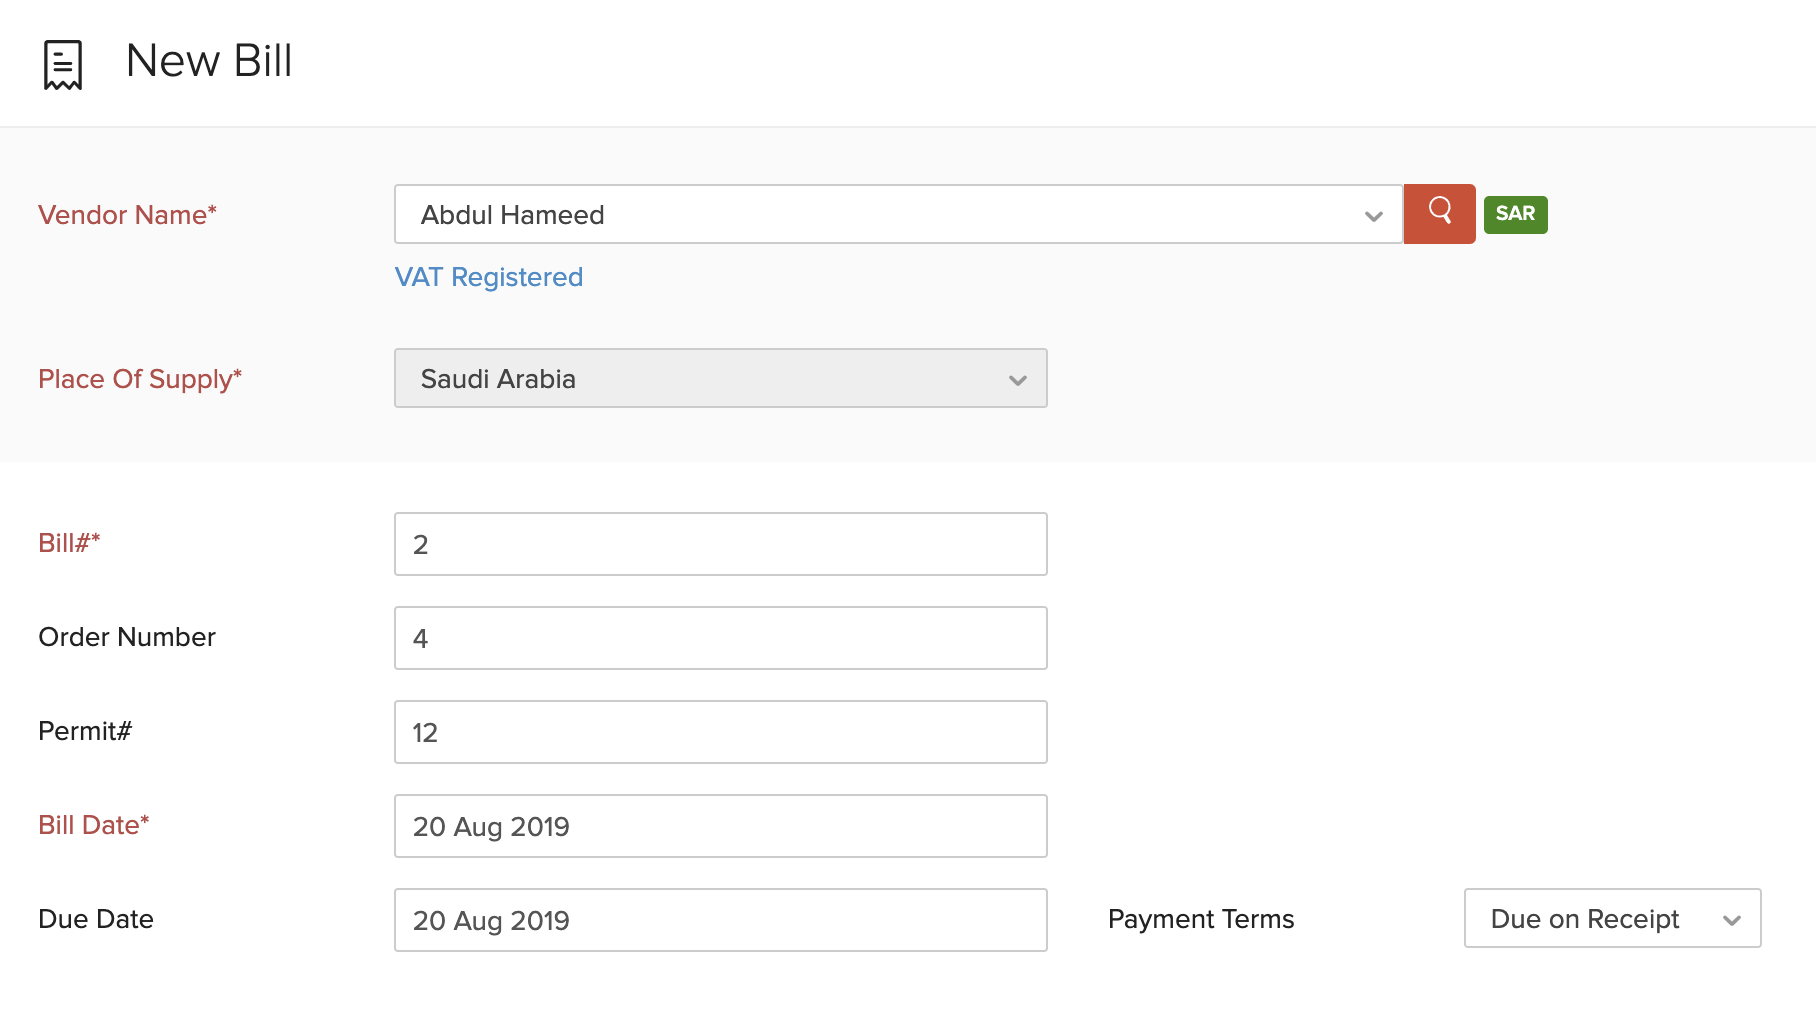Click into the Bill# input field
This screenshot has width=1816, height=1024.
[x=720, y=544]
